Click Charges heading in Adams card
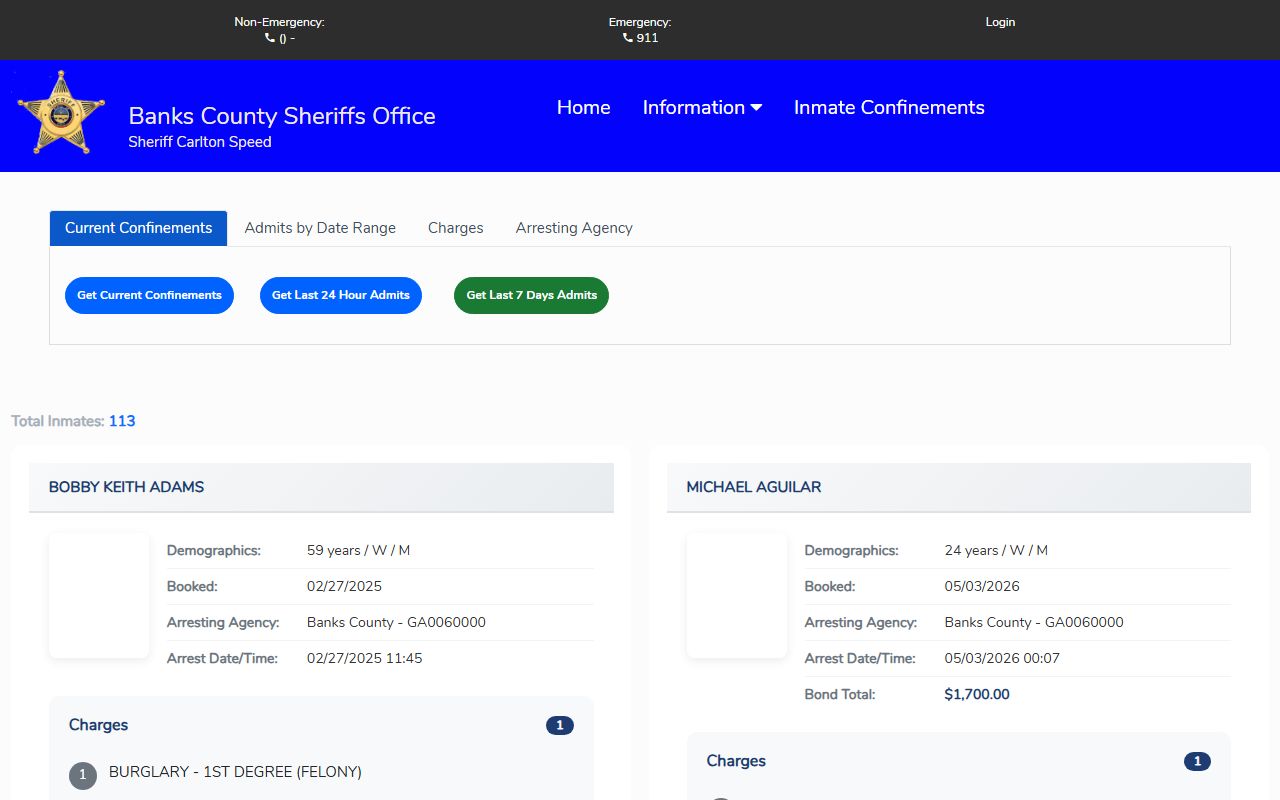 pyautogui.click(x=98, y=725)
